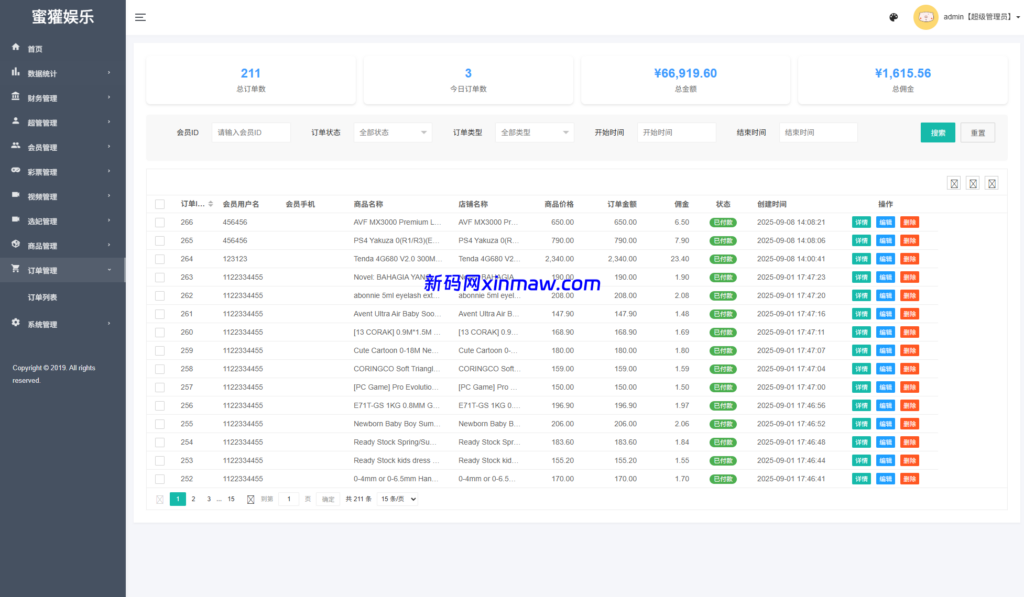Click the shopping cart icon for 订单管理

(15, 269)
